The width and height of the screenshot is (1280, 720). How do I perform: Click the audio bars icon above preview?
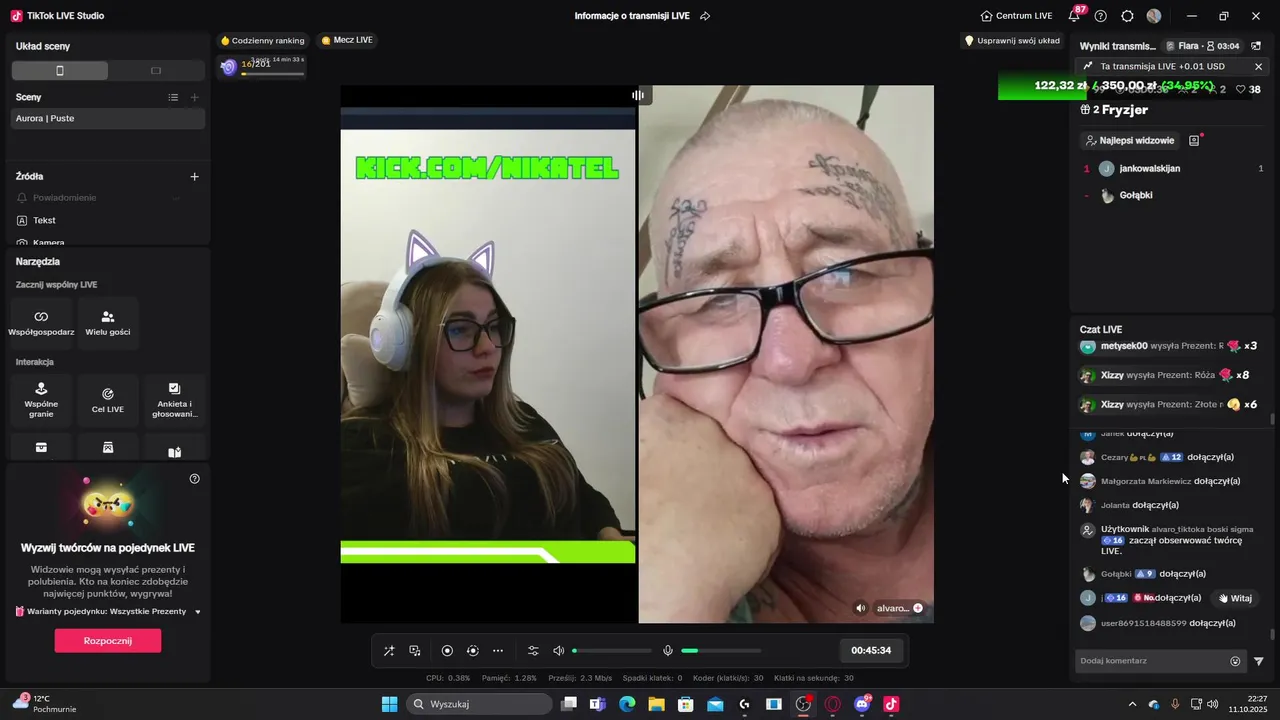638,95
